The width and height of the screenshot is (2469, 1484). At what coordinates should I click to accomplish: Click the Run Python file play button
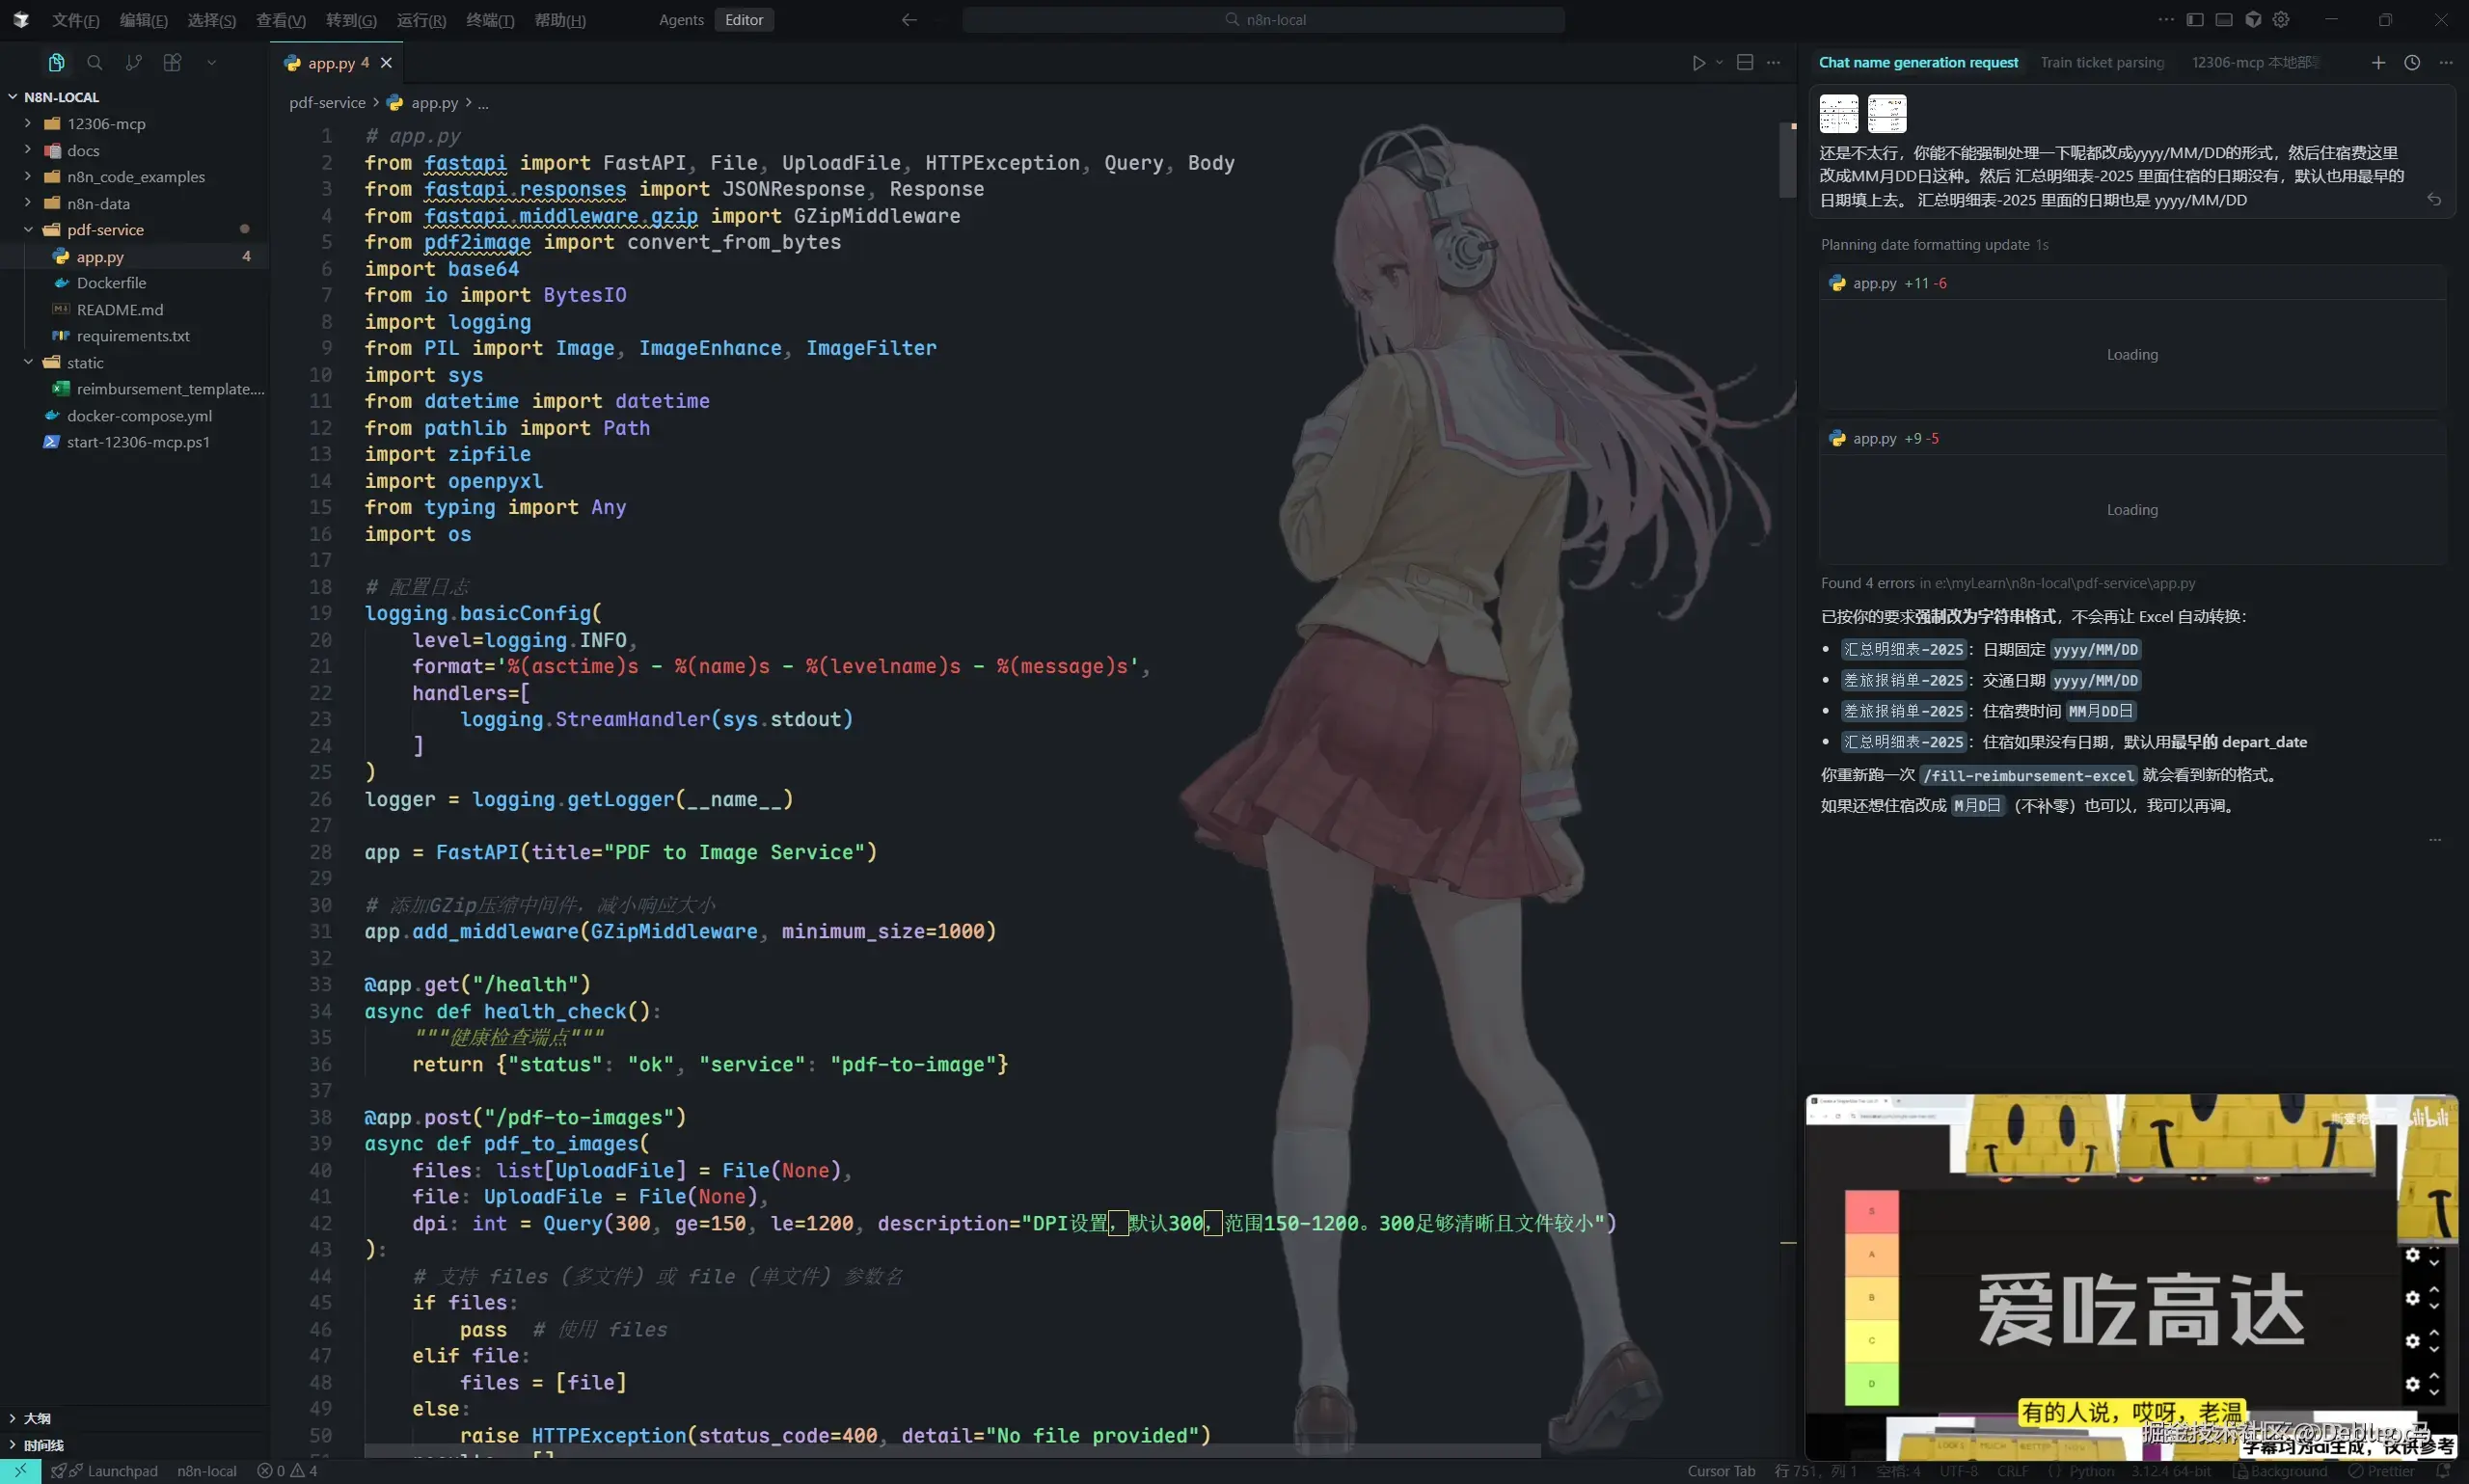1698,63
